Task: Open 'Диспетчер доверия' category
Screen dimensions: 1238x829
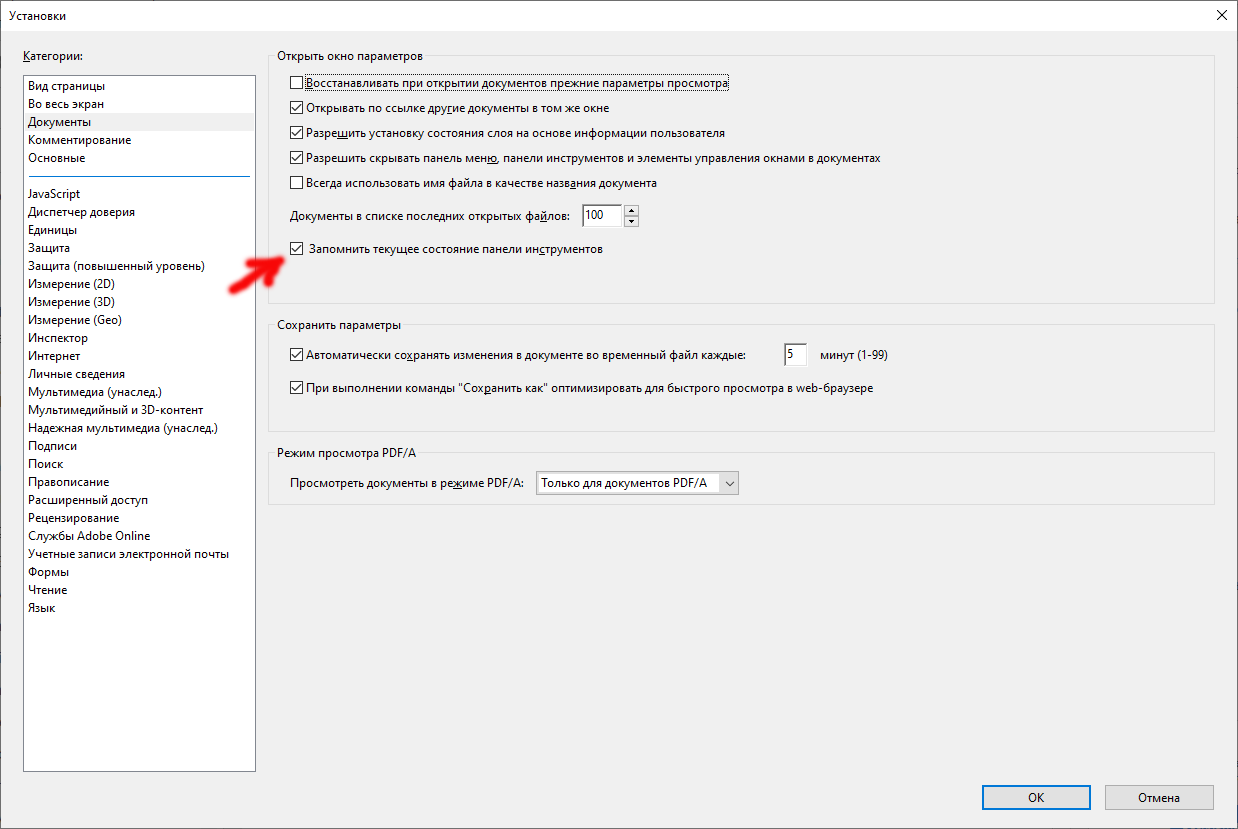Action: pyautogui.click(x=139, y=212)
